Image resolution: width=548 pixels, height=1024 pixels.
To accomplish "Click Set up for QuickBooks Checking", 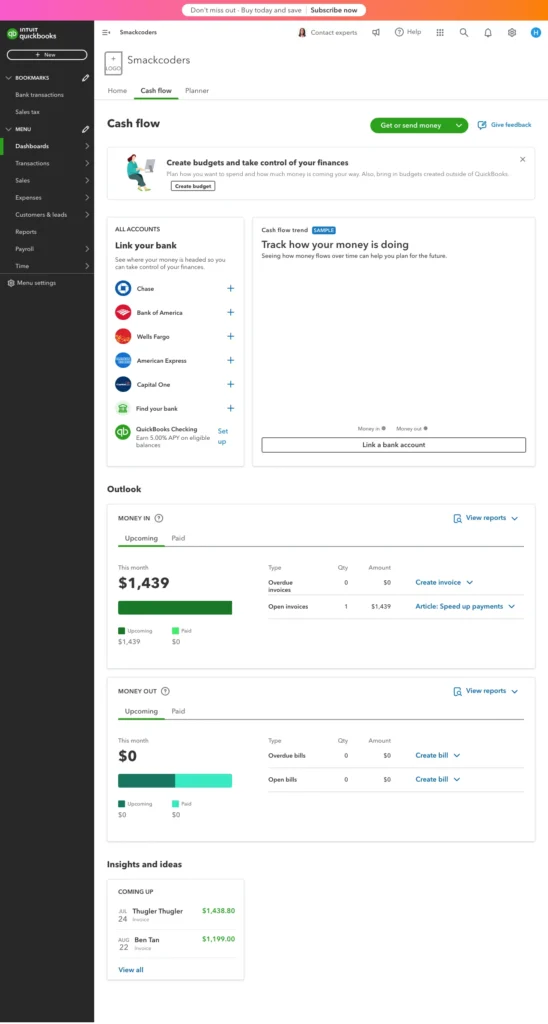I will point(223,436).
